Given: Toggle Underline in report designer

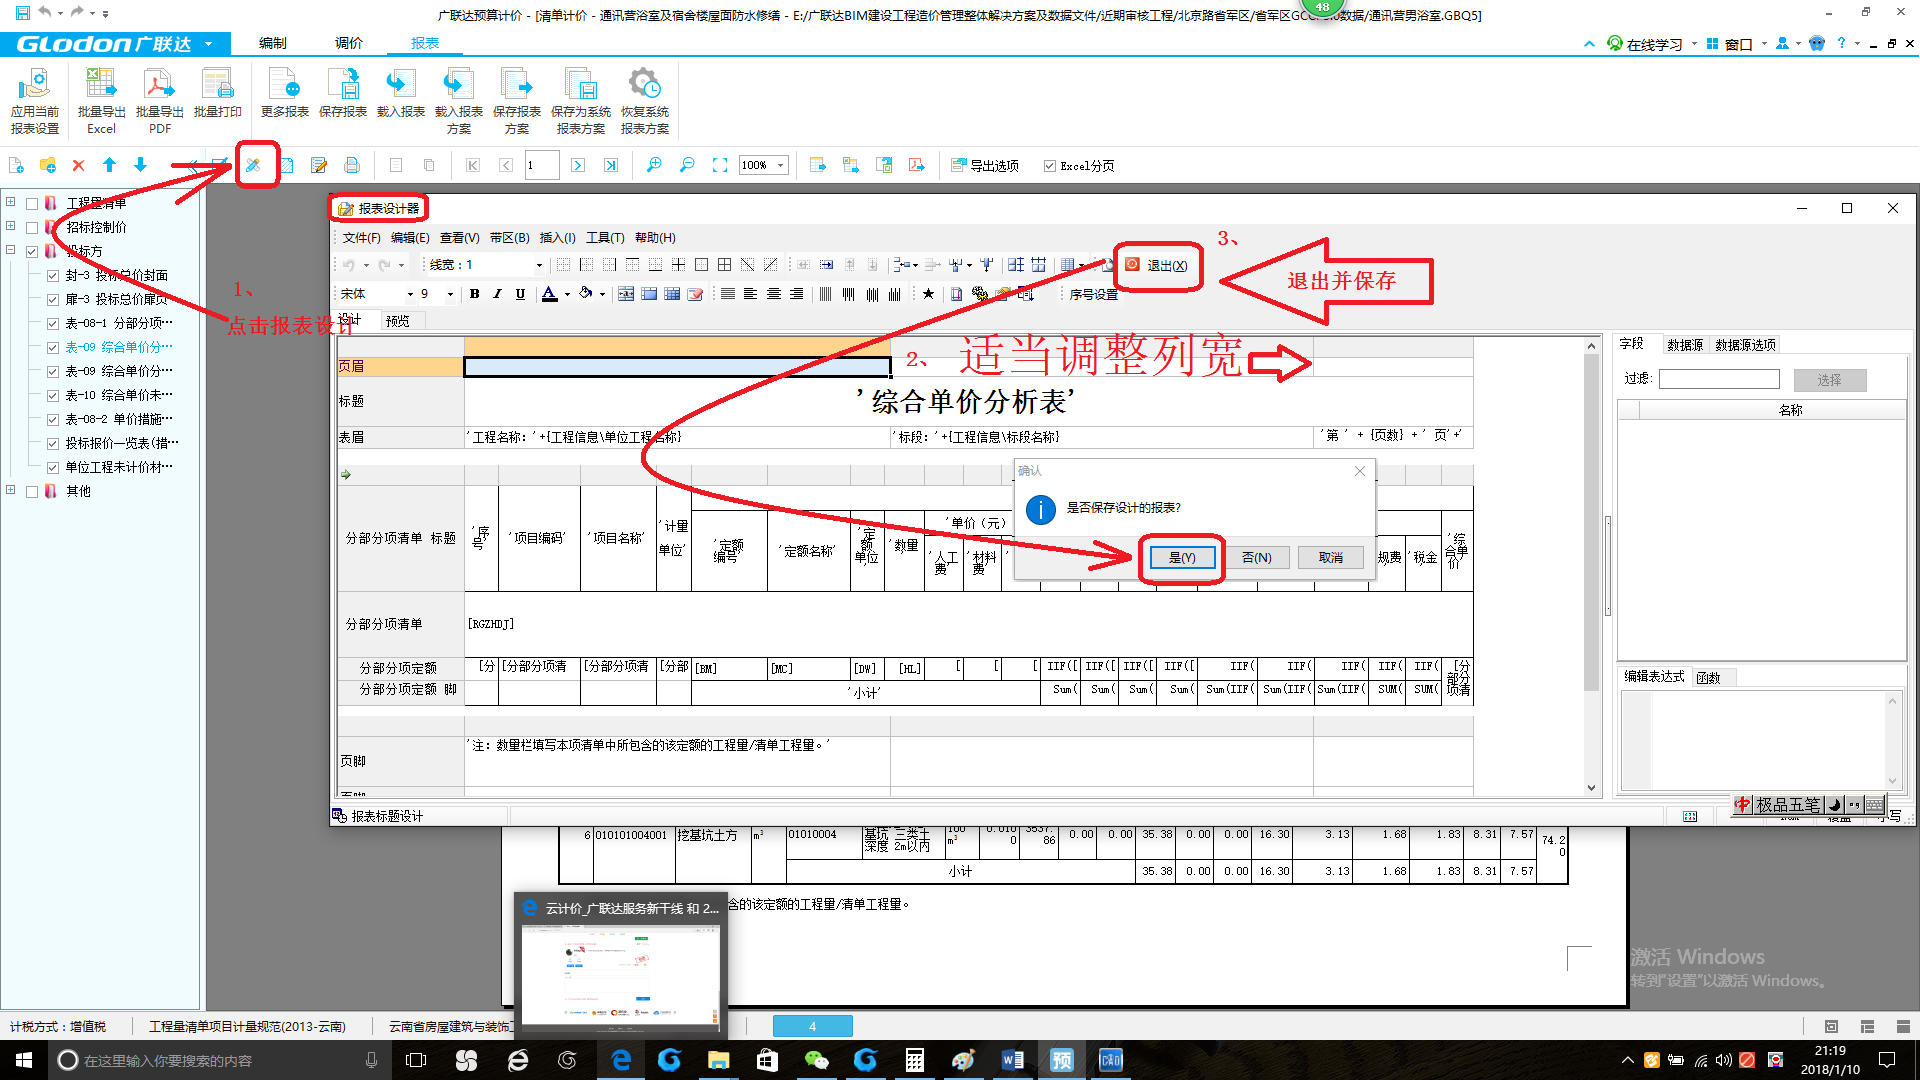Looking at the screenshot, I should click(x=520, y=293).
